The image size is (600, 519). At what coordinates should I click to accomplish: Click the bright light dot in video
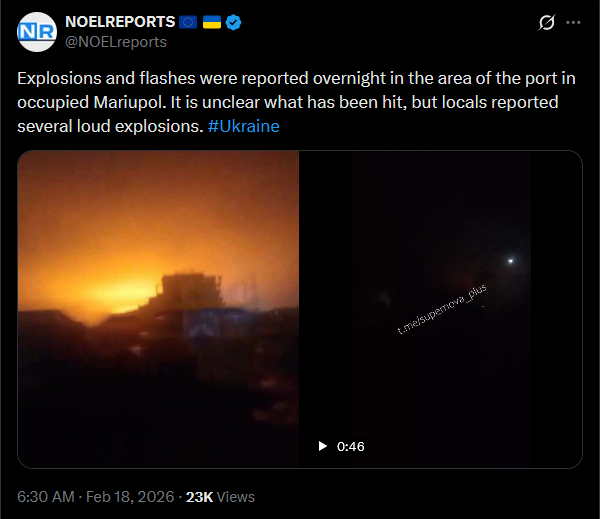click(510, 261)
